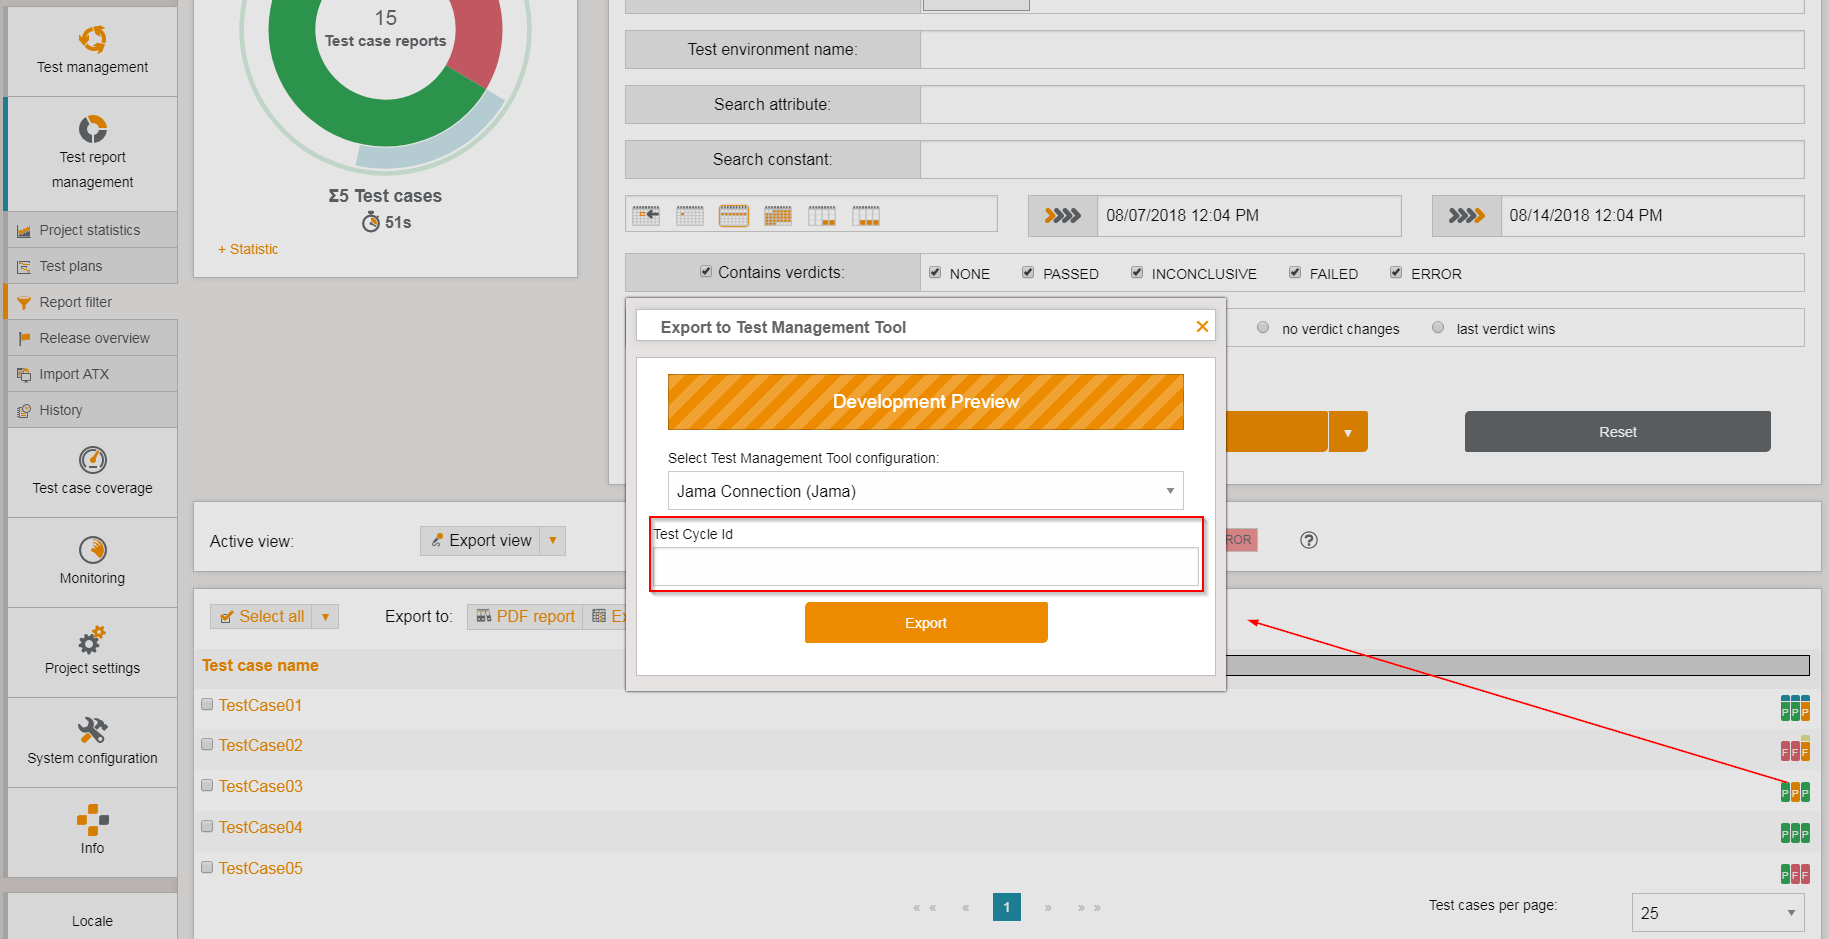Toggle the FAILED verdict checkbox
Viewport: 1829px width, 939px height.
tap(1295, 273)
